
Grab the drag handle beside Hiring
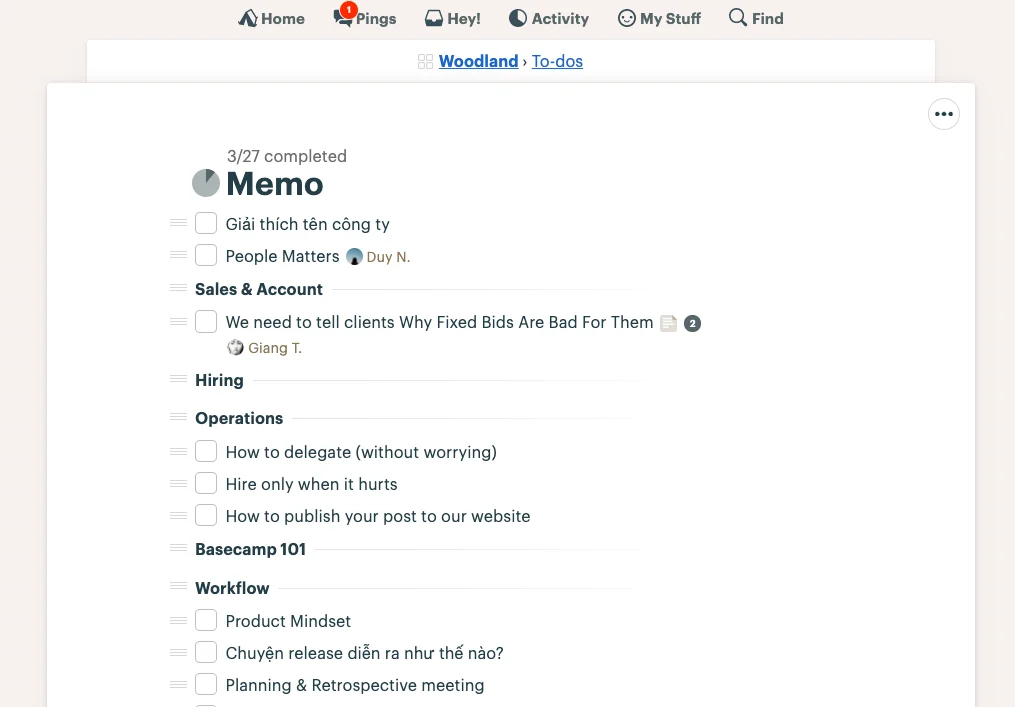click(x=178, y=379)
